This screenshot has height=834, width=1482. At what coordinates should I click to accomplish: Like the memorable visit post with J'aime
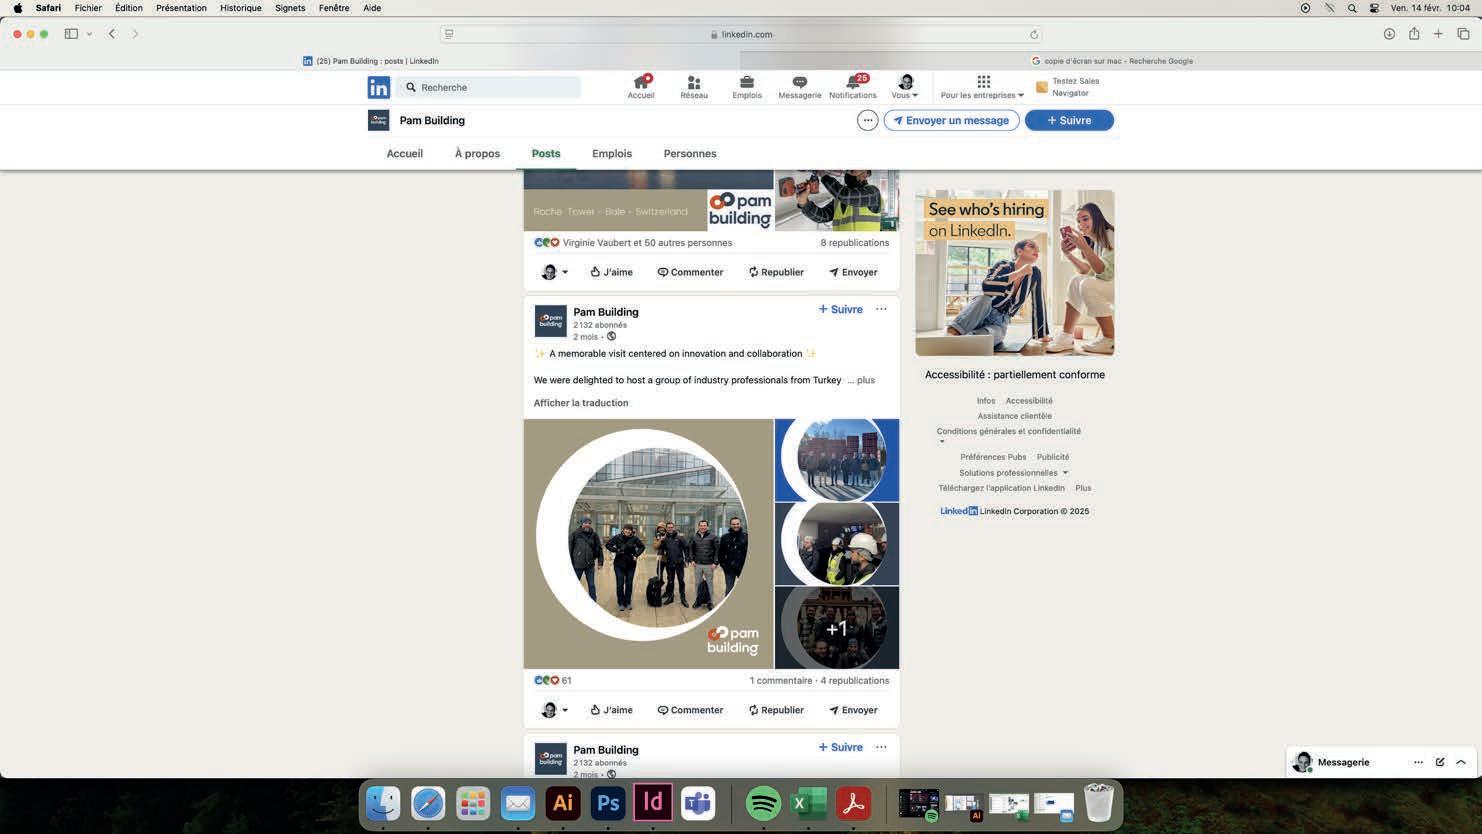click(x=611, y=710)
